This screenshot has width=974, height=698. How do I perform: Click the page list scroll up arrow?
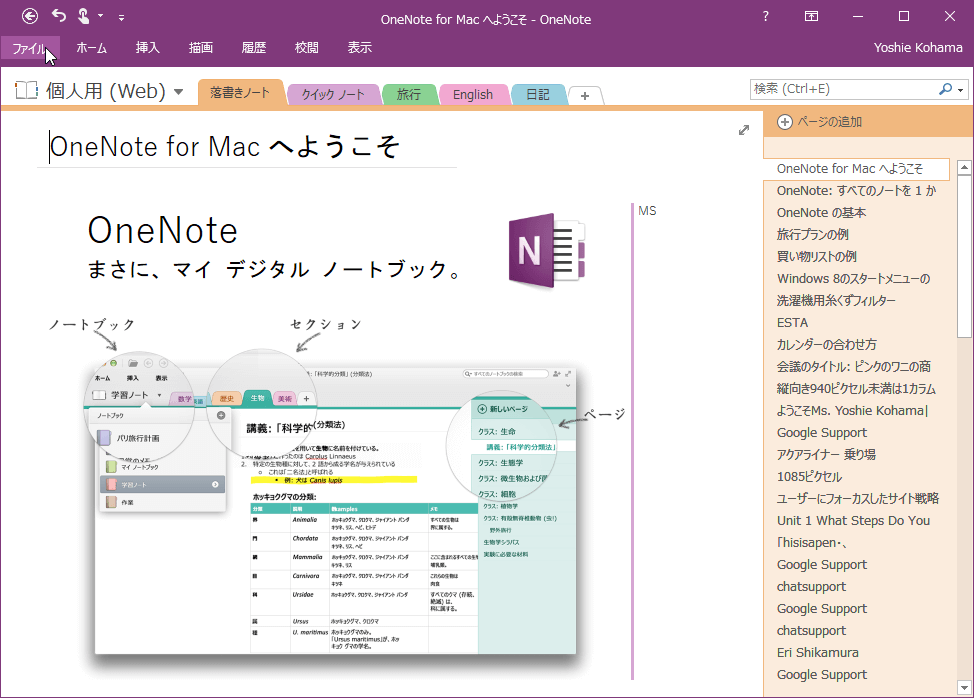pyautogui.click(x=964, y=167)
